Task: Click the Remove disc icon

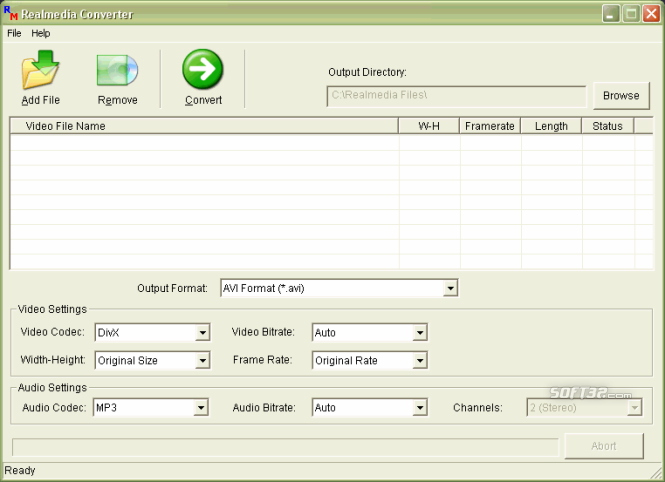Action: 117,70
